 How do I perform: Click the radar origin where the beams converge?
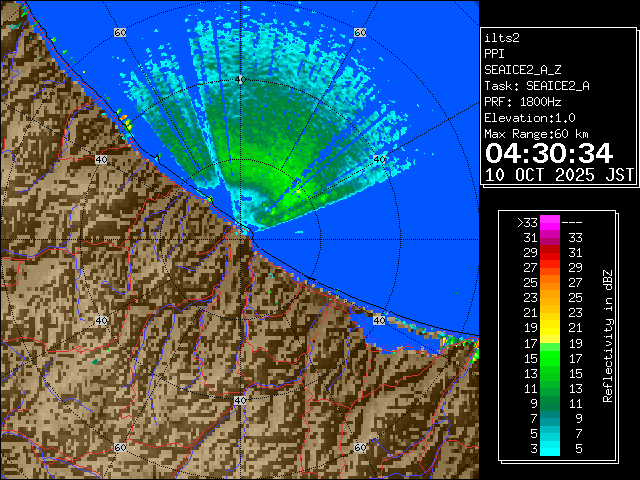point(245,228)
